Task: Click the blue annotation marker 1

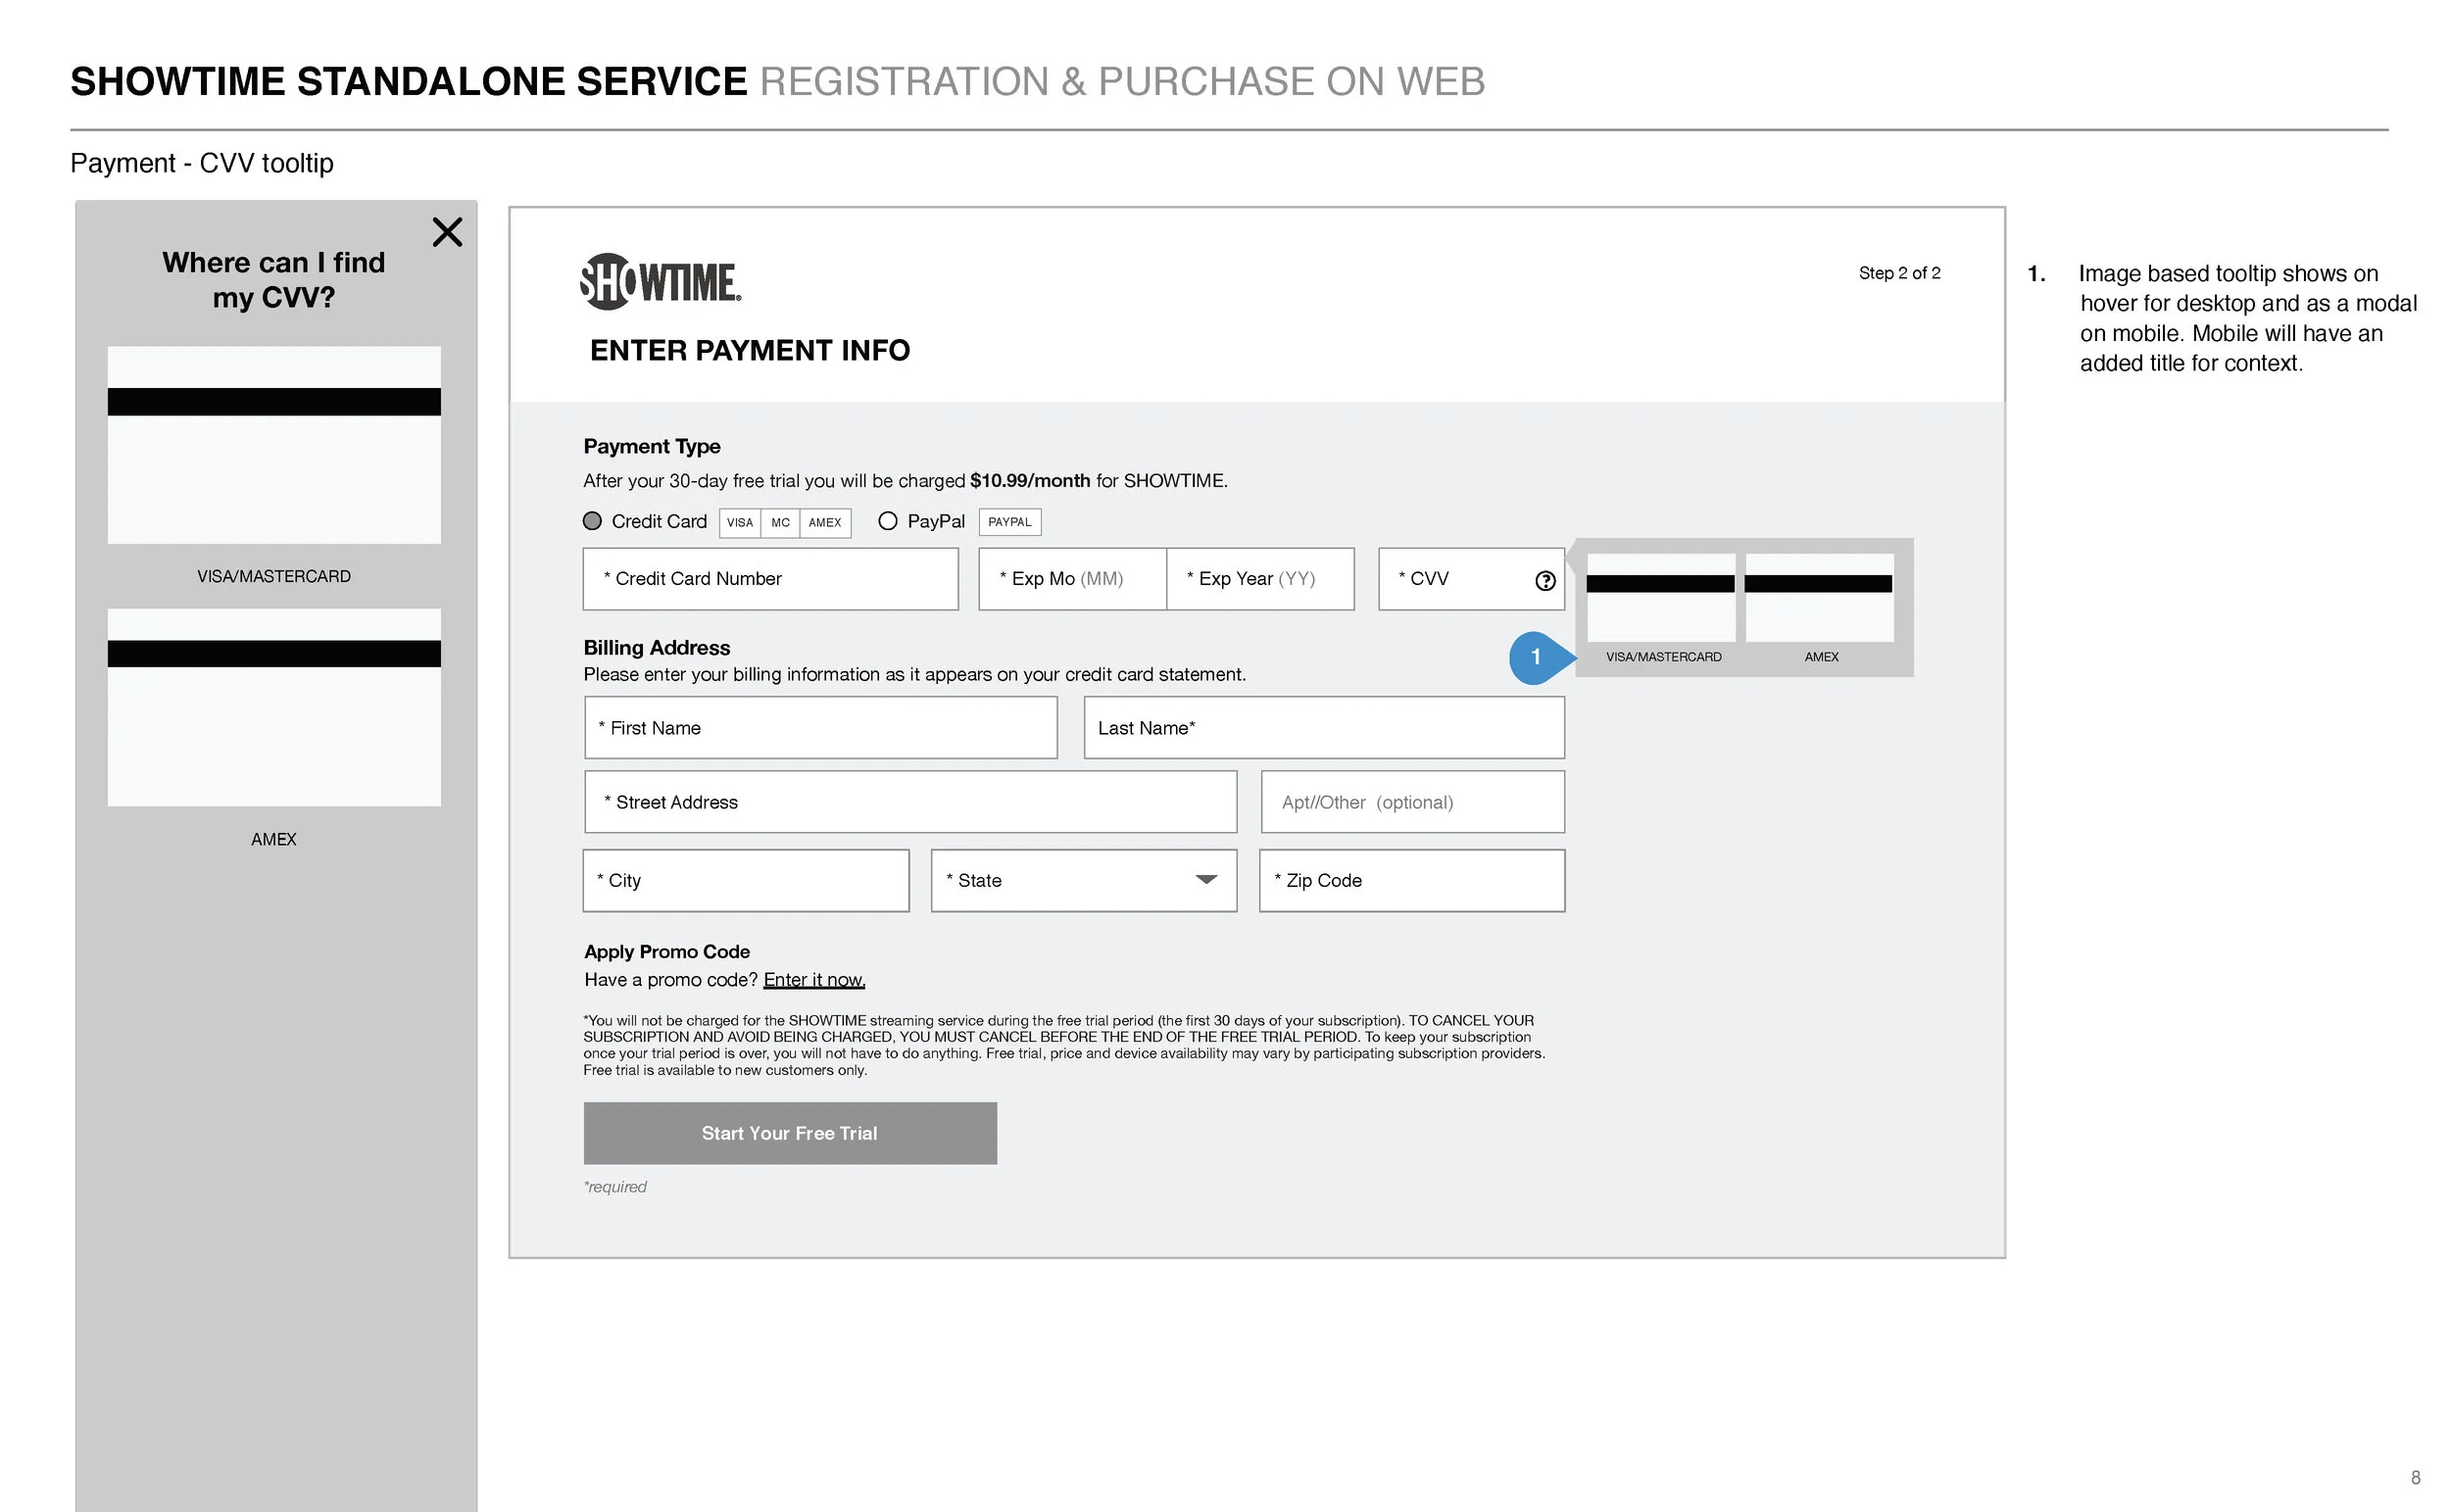Action: coord(1536,658)
